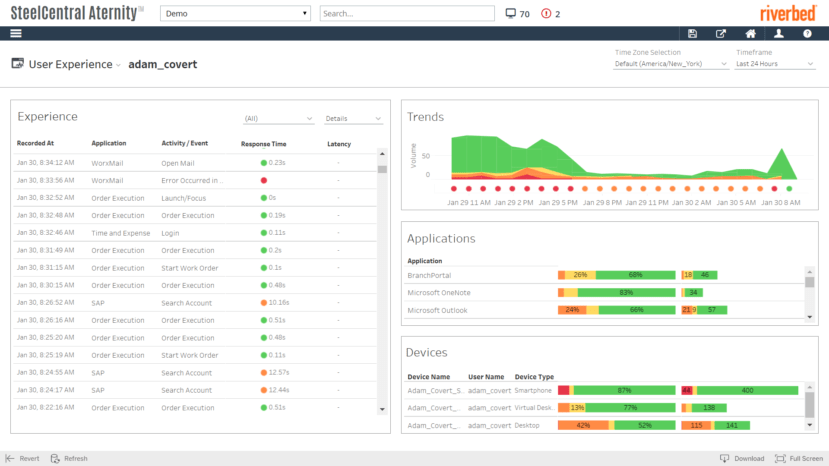The image size is (829, 466).
Task: Click the Full Screen icon
Action: [x=780, y=458]
